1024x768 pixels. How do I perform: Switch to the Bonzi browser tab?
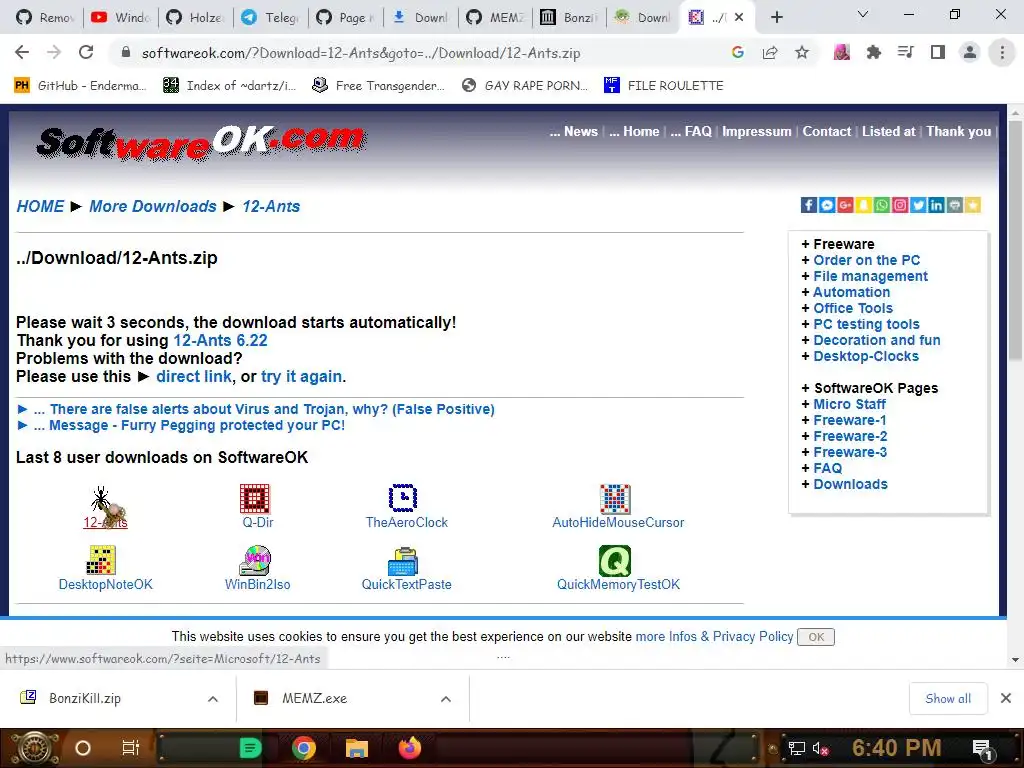pos(568,18)
